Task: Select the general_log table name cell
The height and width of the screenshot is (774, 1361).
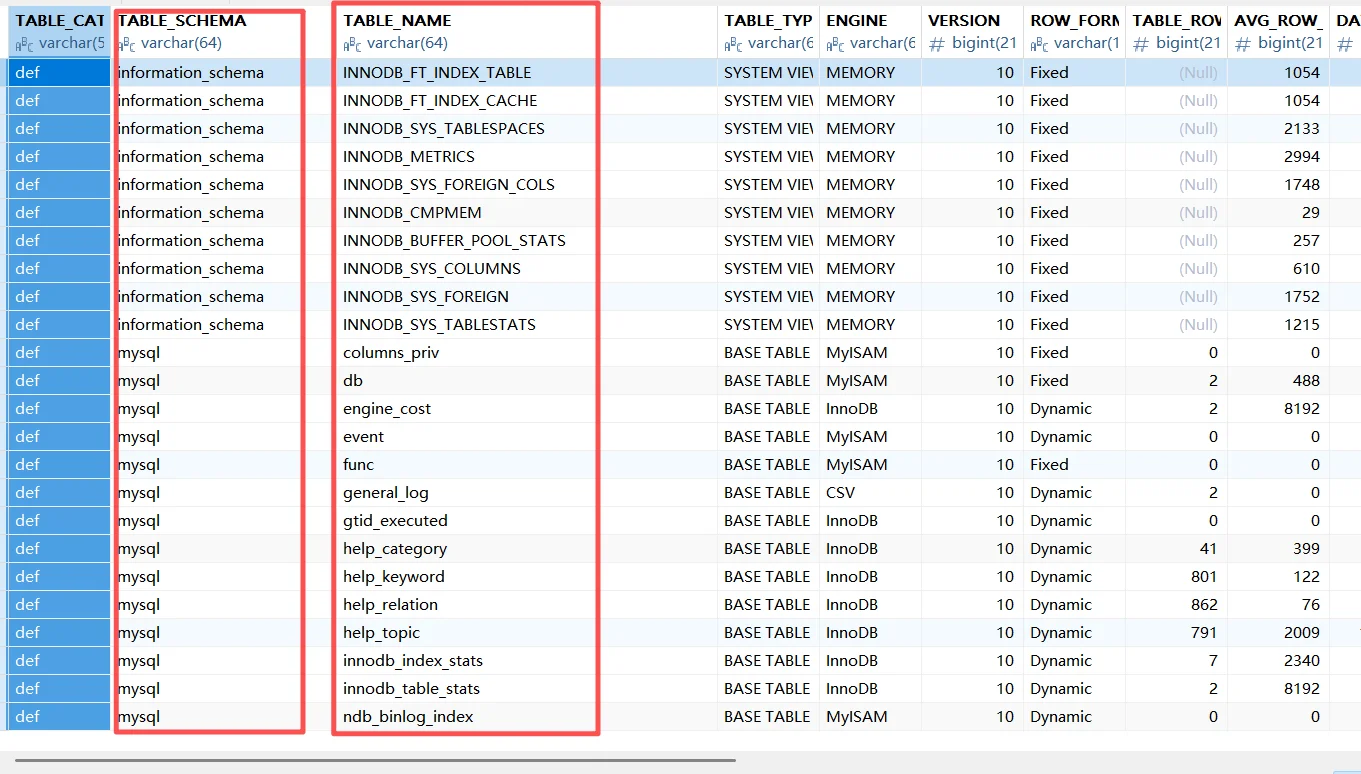Action: pyautogui.click(x=385, y=492)
